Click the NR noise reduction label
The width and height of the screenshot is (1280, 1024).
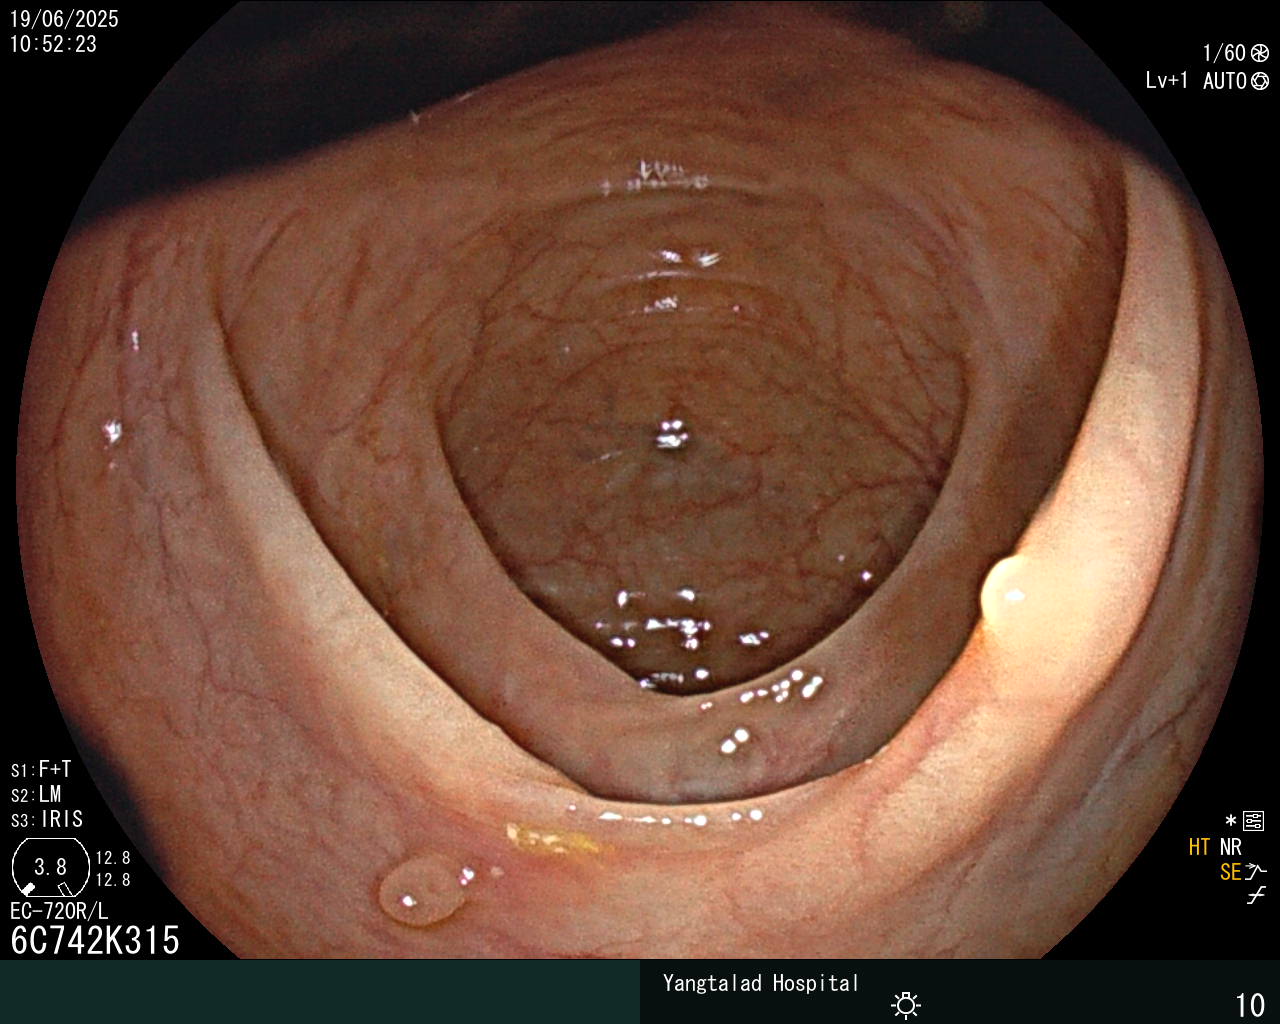(x=1231, y=847)
